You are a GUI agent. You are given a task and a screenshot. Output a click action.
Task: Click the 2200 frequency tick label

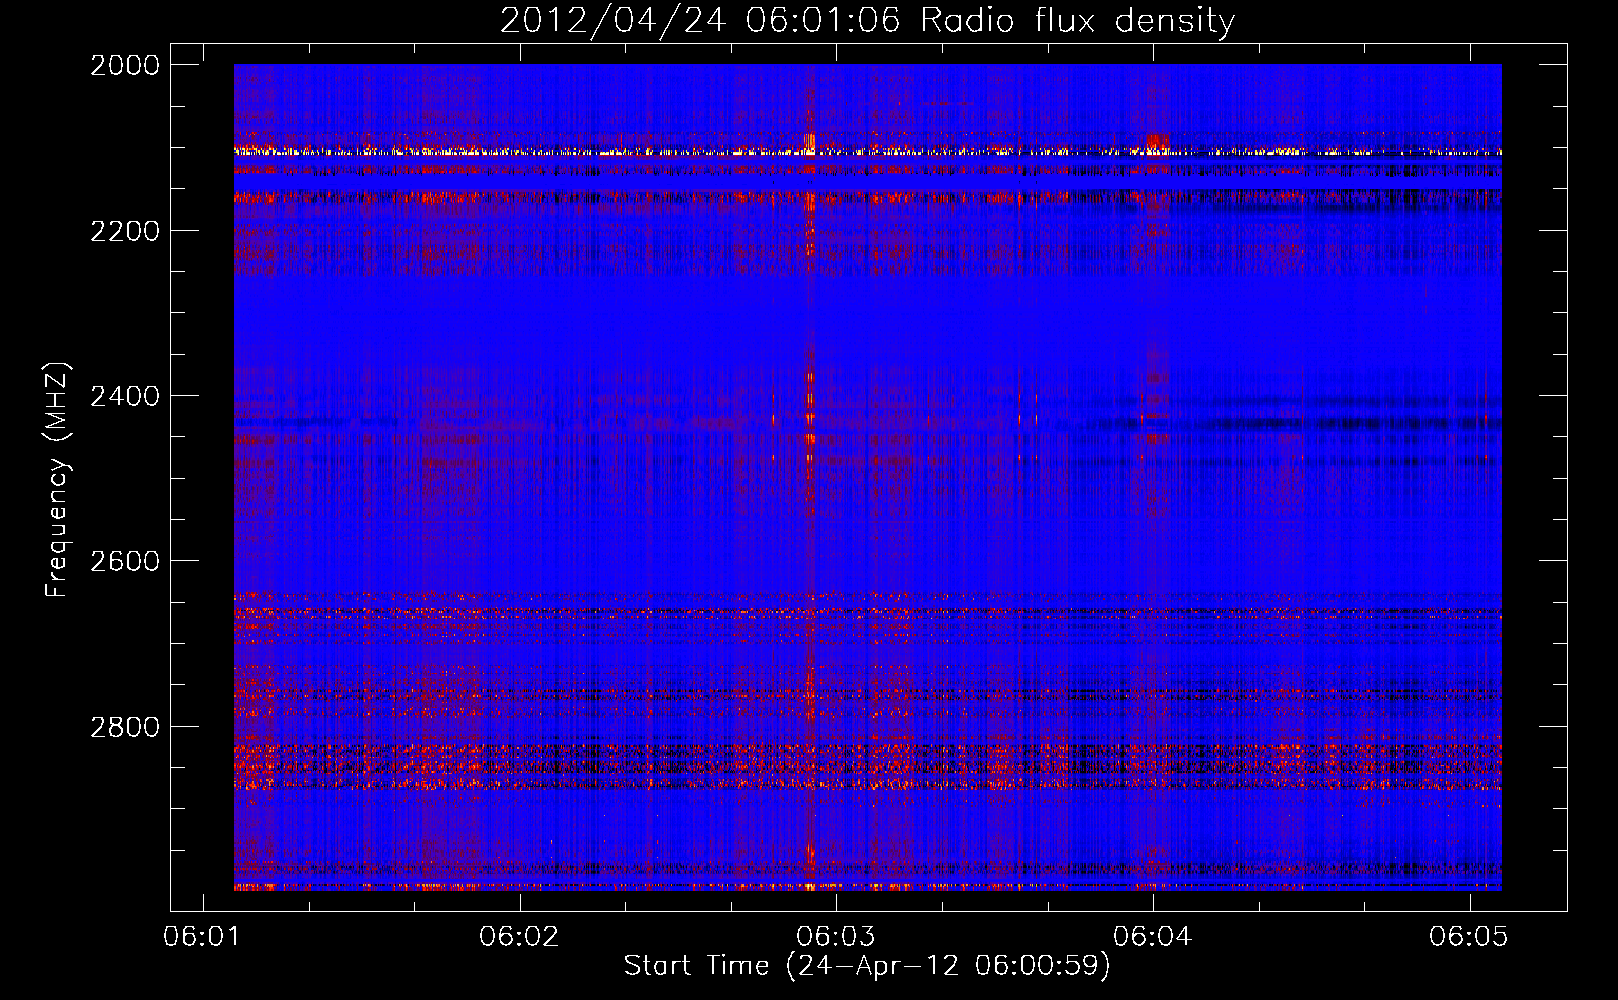click(125, 231)
